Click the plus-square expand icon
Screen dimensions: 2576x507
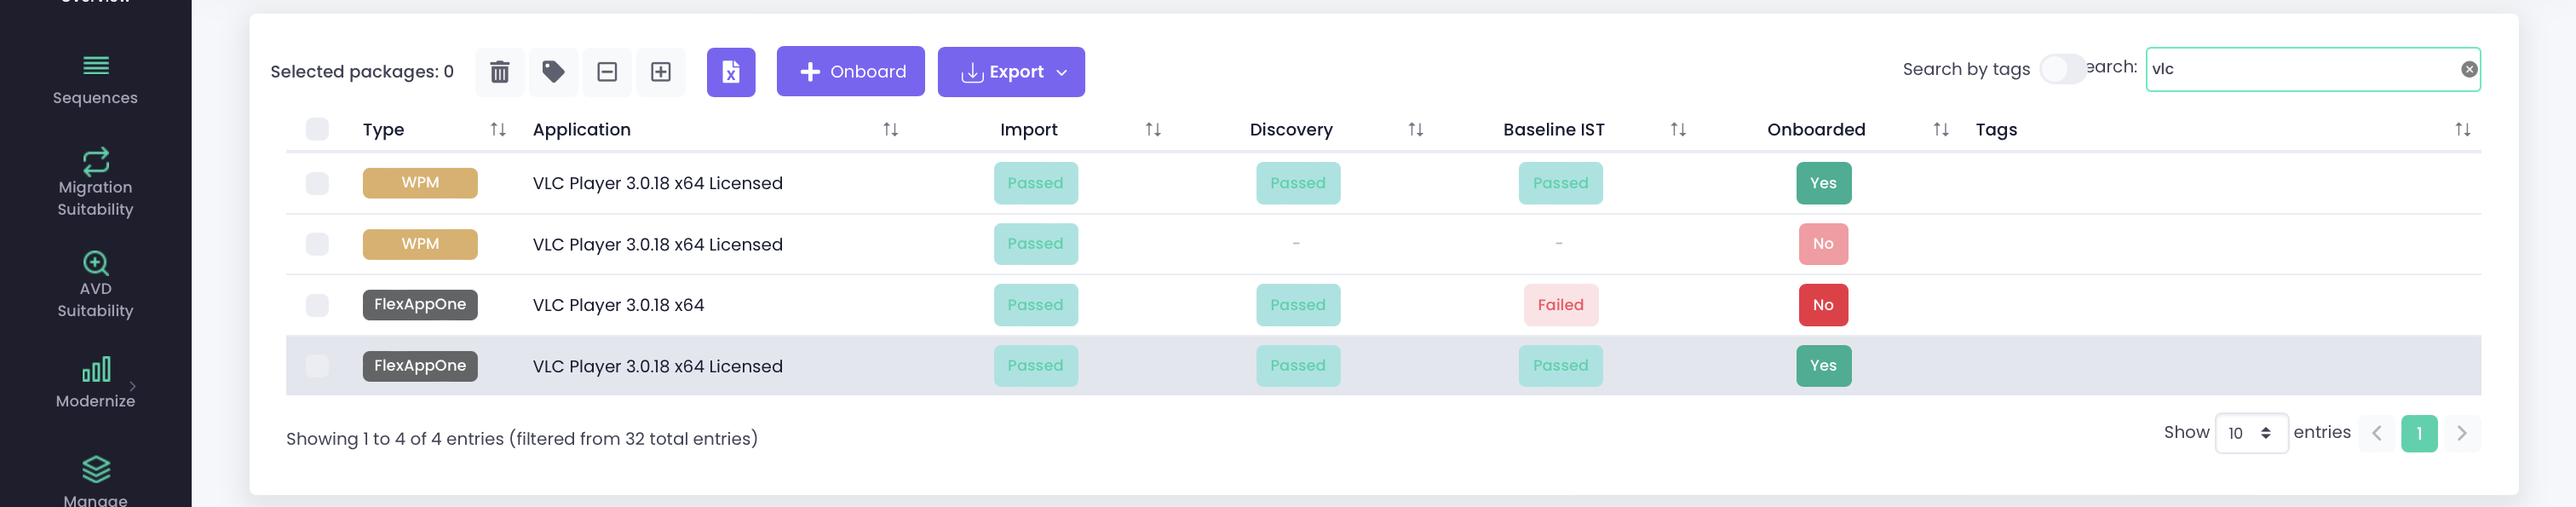[x=660, y=72]
